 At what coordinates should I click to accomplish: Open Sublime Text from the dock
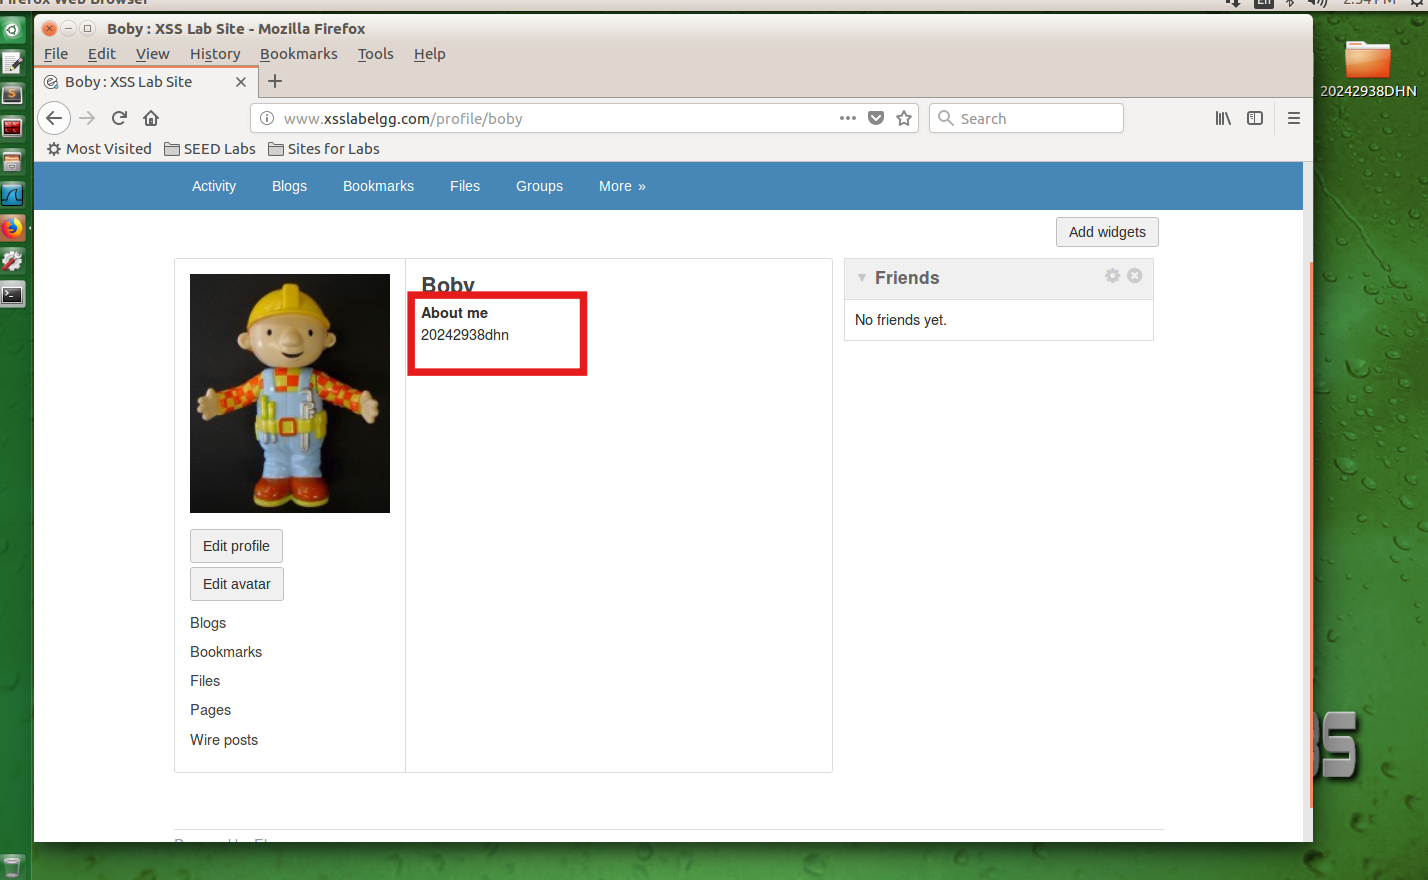click(x=12, y=95)
